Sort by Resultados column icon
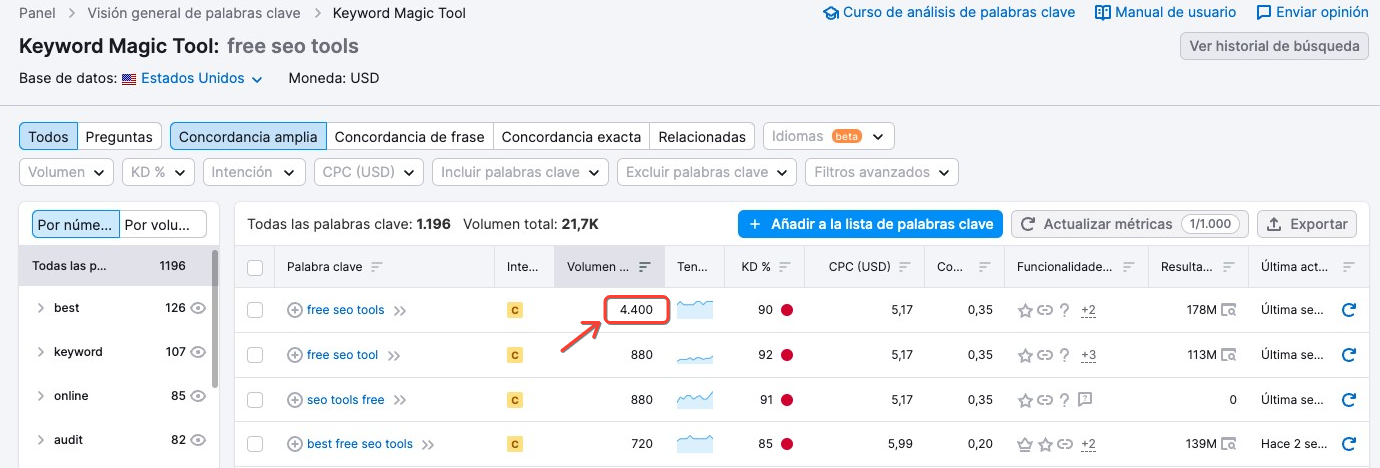 1227,267
